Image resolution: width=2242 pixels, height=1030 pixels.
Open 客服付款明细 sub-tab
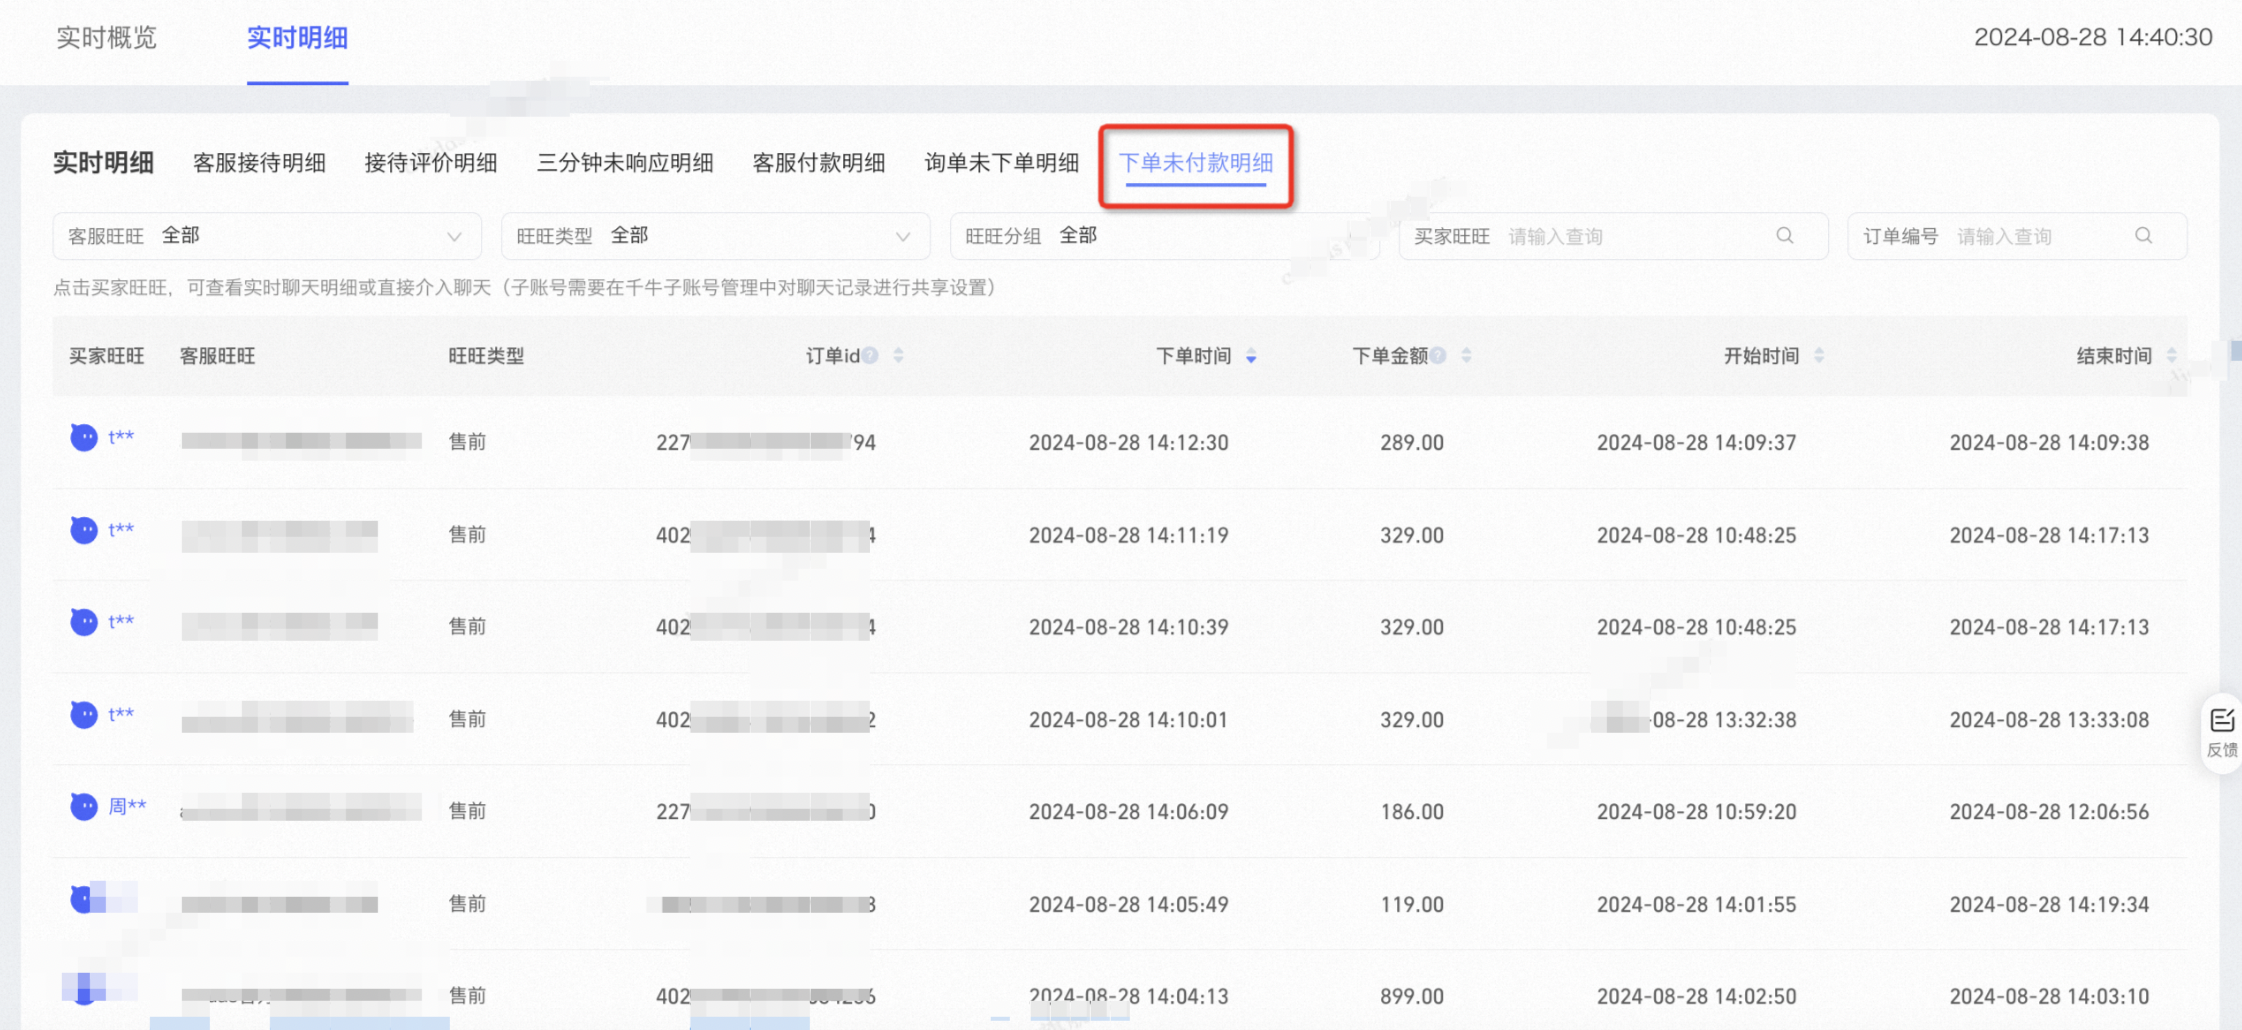coord(819,163)
